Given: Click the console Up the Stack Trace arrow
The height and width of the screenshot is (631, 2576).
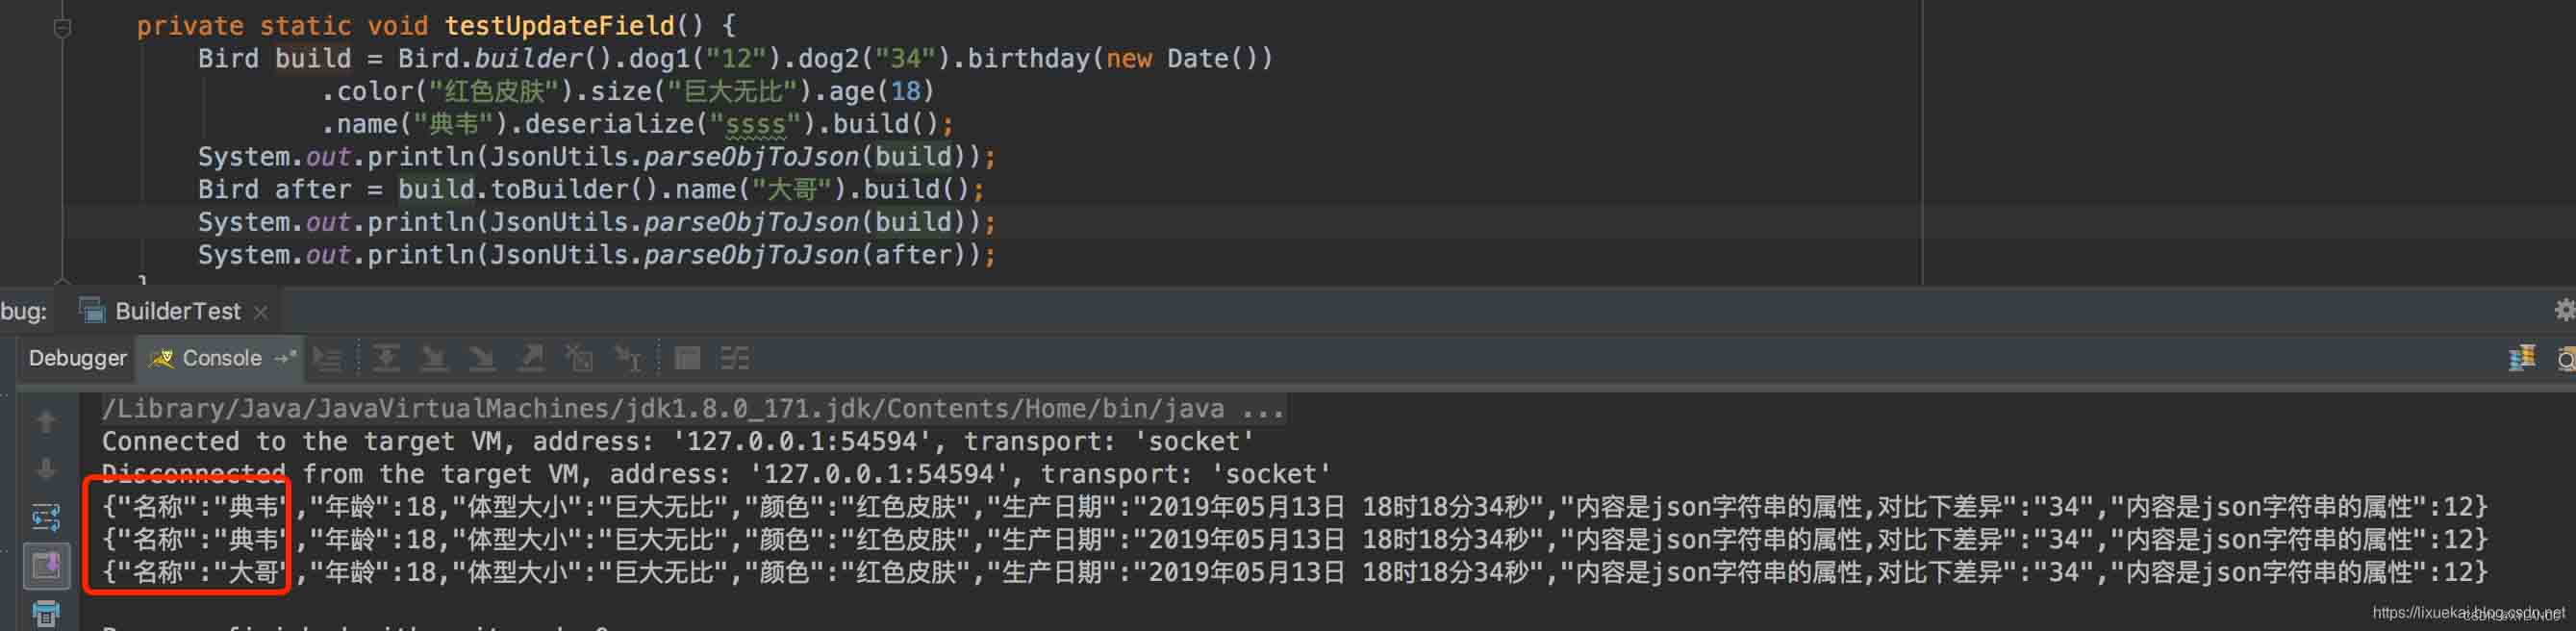Looking at the screenshot, I should pyautogui.click(x=46, y=421).
